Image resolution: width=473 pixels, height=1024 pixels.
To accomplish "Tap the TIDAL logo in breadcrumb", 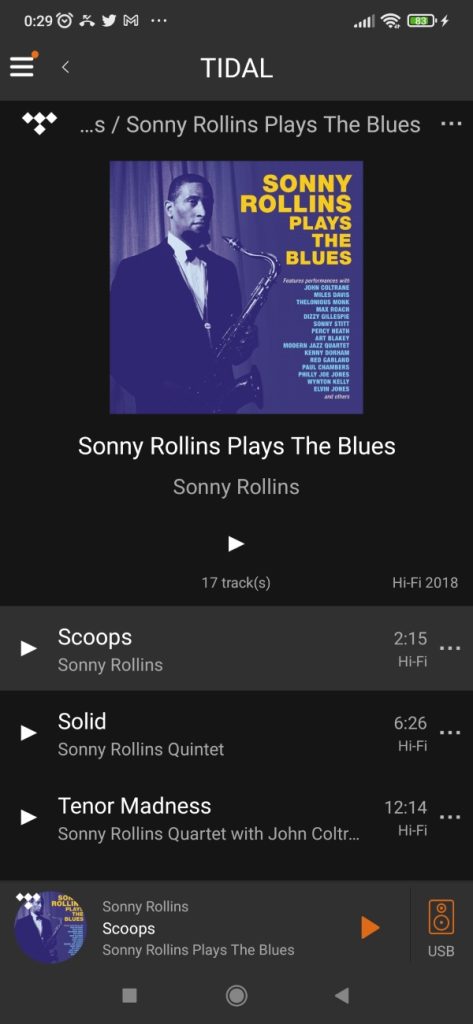I will point(39,123).
